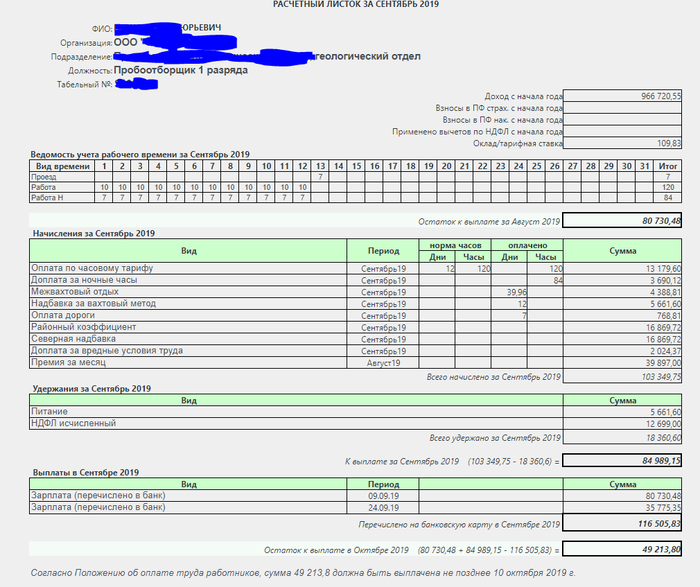Click the paid days value 39,96

tap(517, 292)
